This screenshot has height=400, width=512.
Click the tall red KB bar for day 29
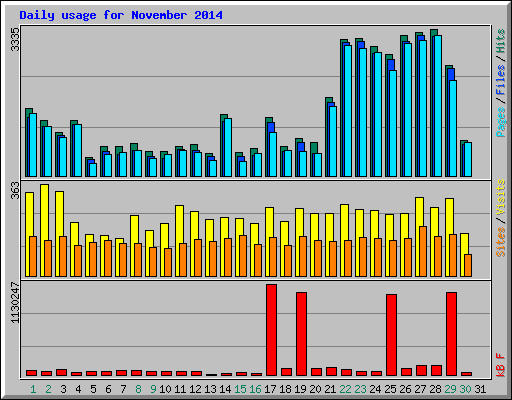tap(451, 334)
